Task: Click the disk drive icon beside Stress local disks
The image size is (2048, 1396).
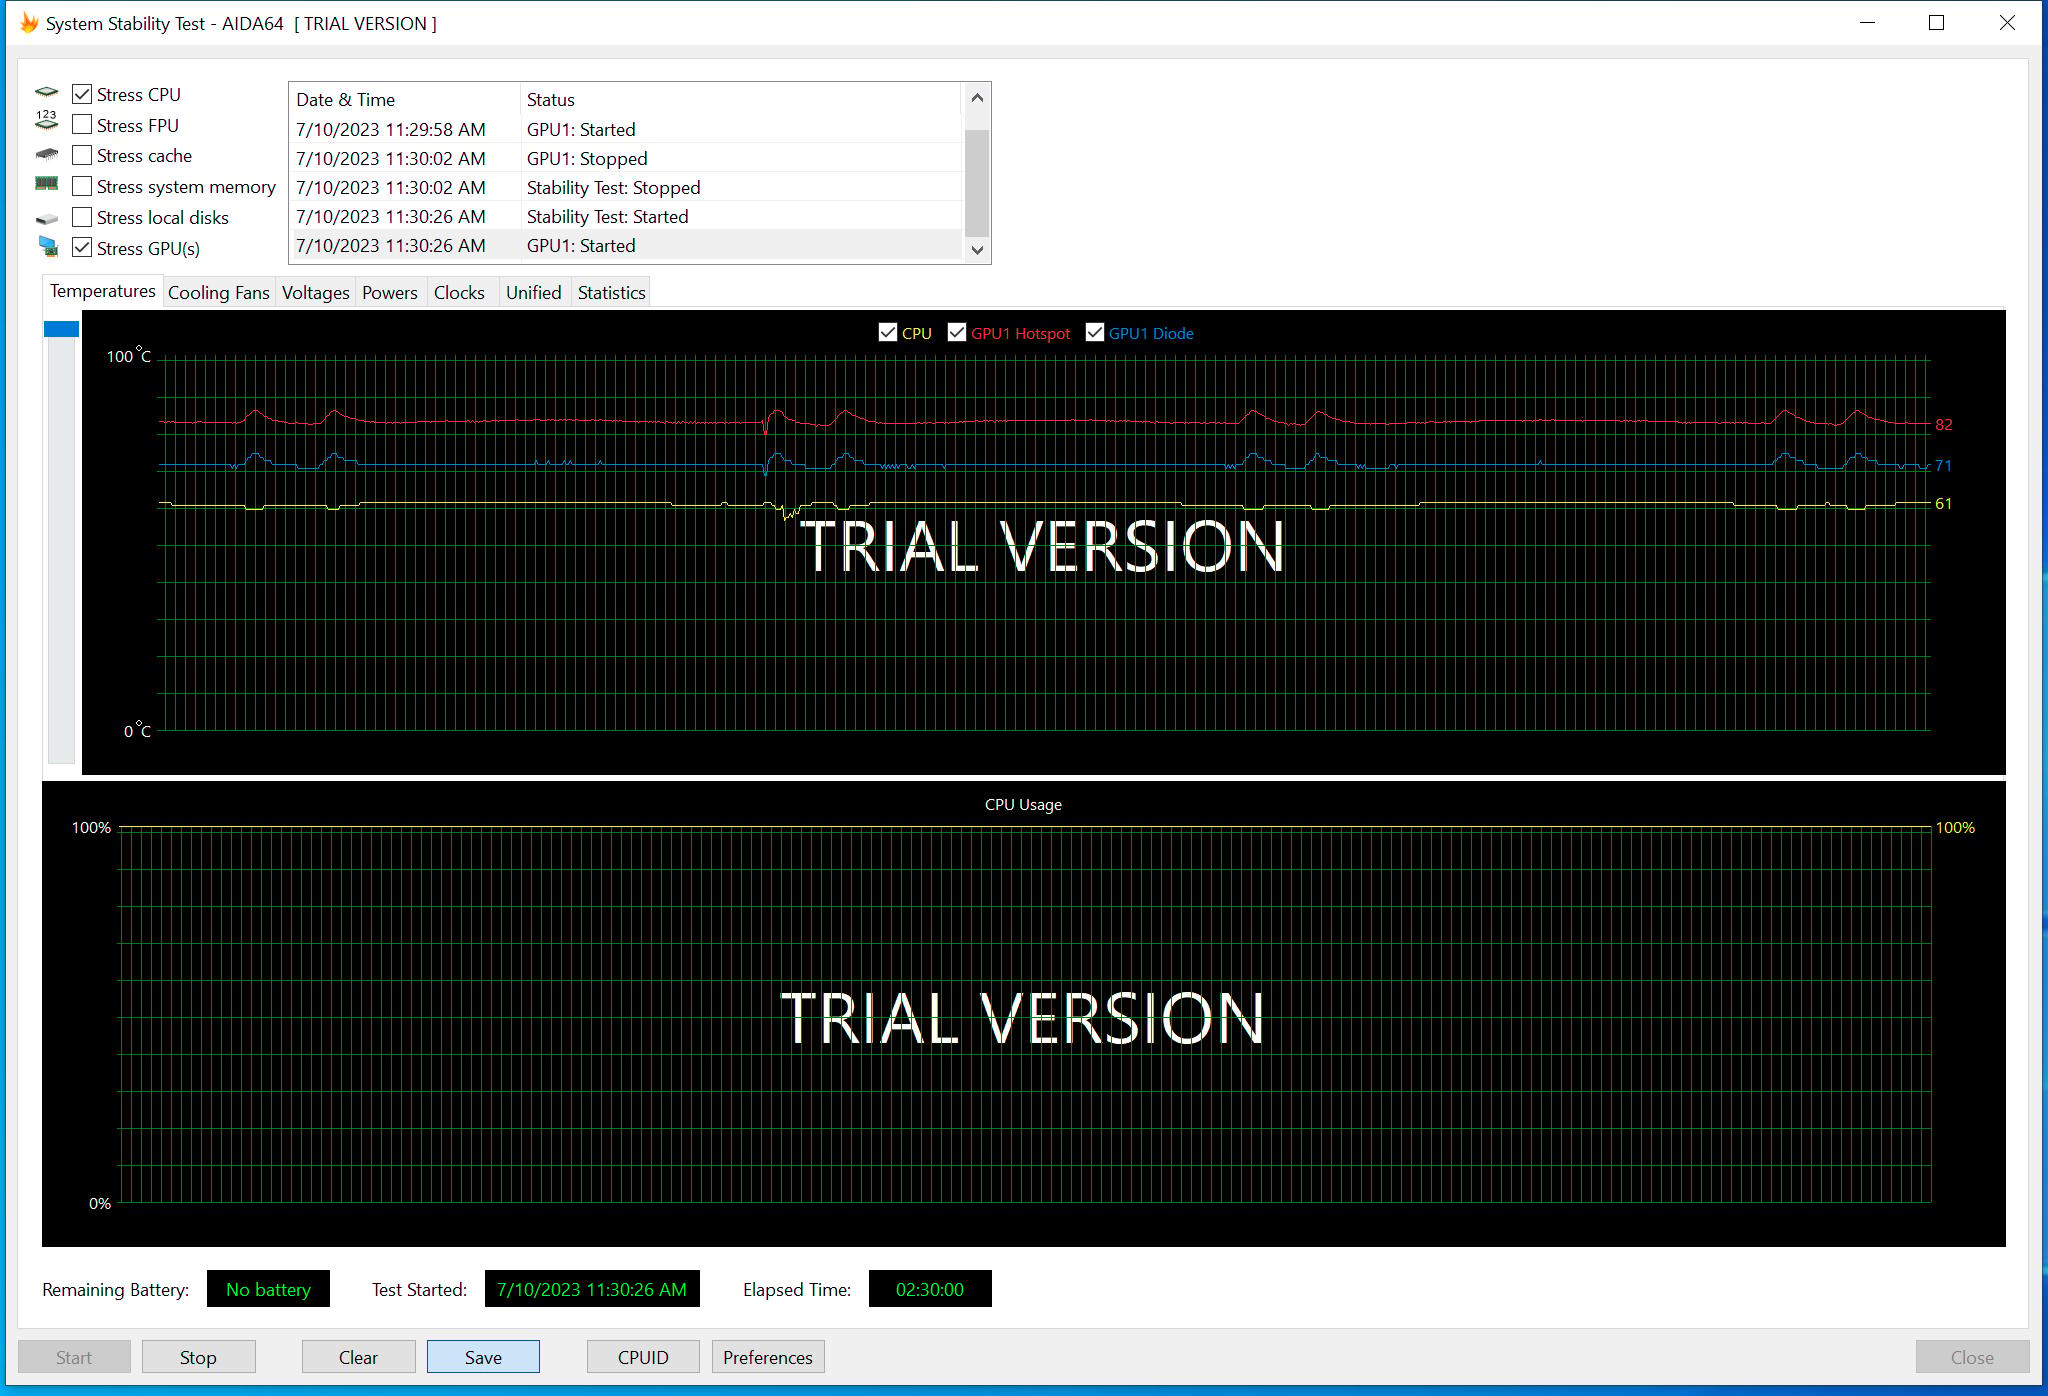Action: 47,218
